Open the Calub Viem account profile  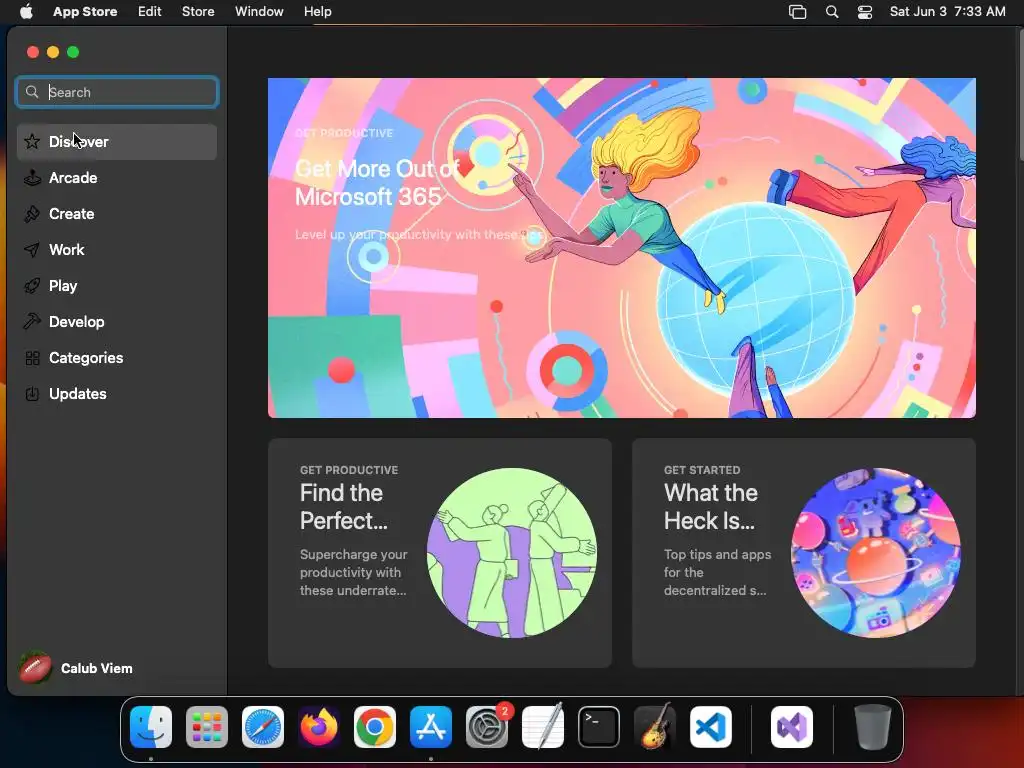pyautogui.click(x=77, y=668)
